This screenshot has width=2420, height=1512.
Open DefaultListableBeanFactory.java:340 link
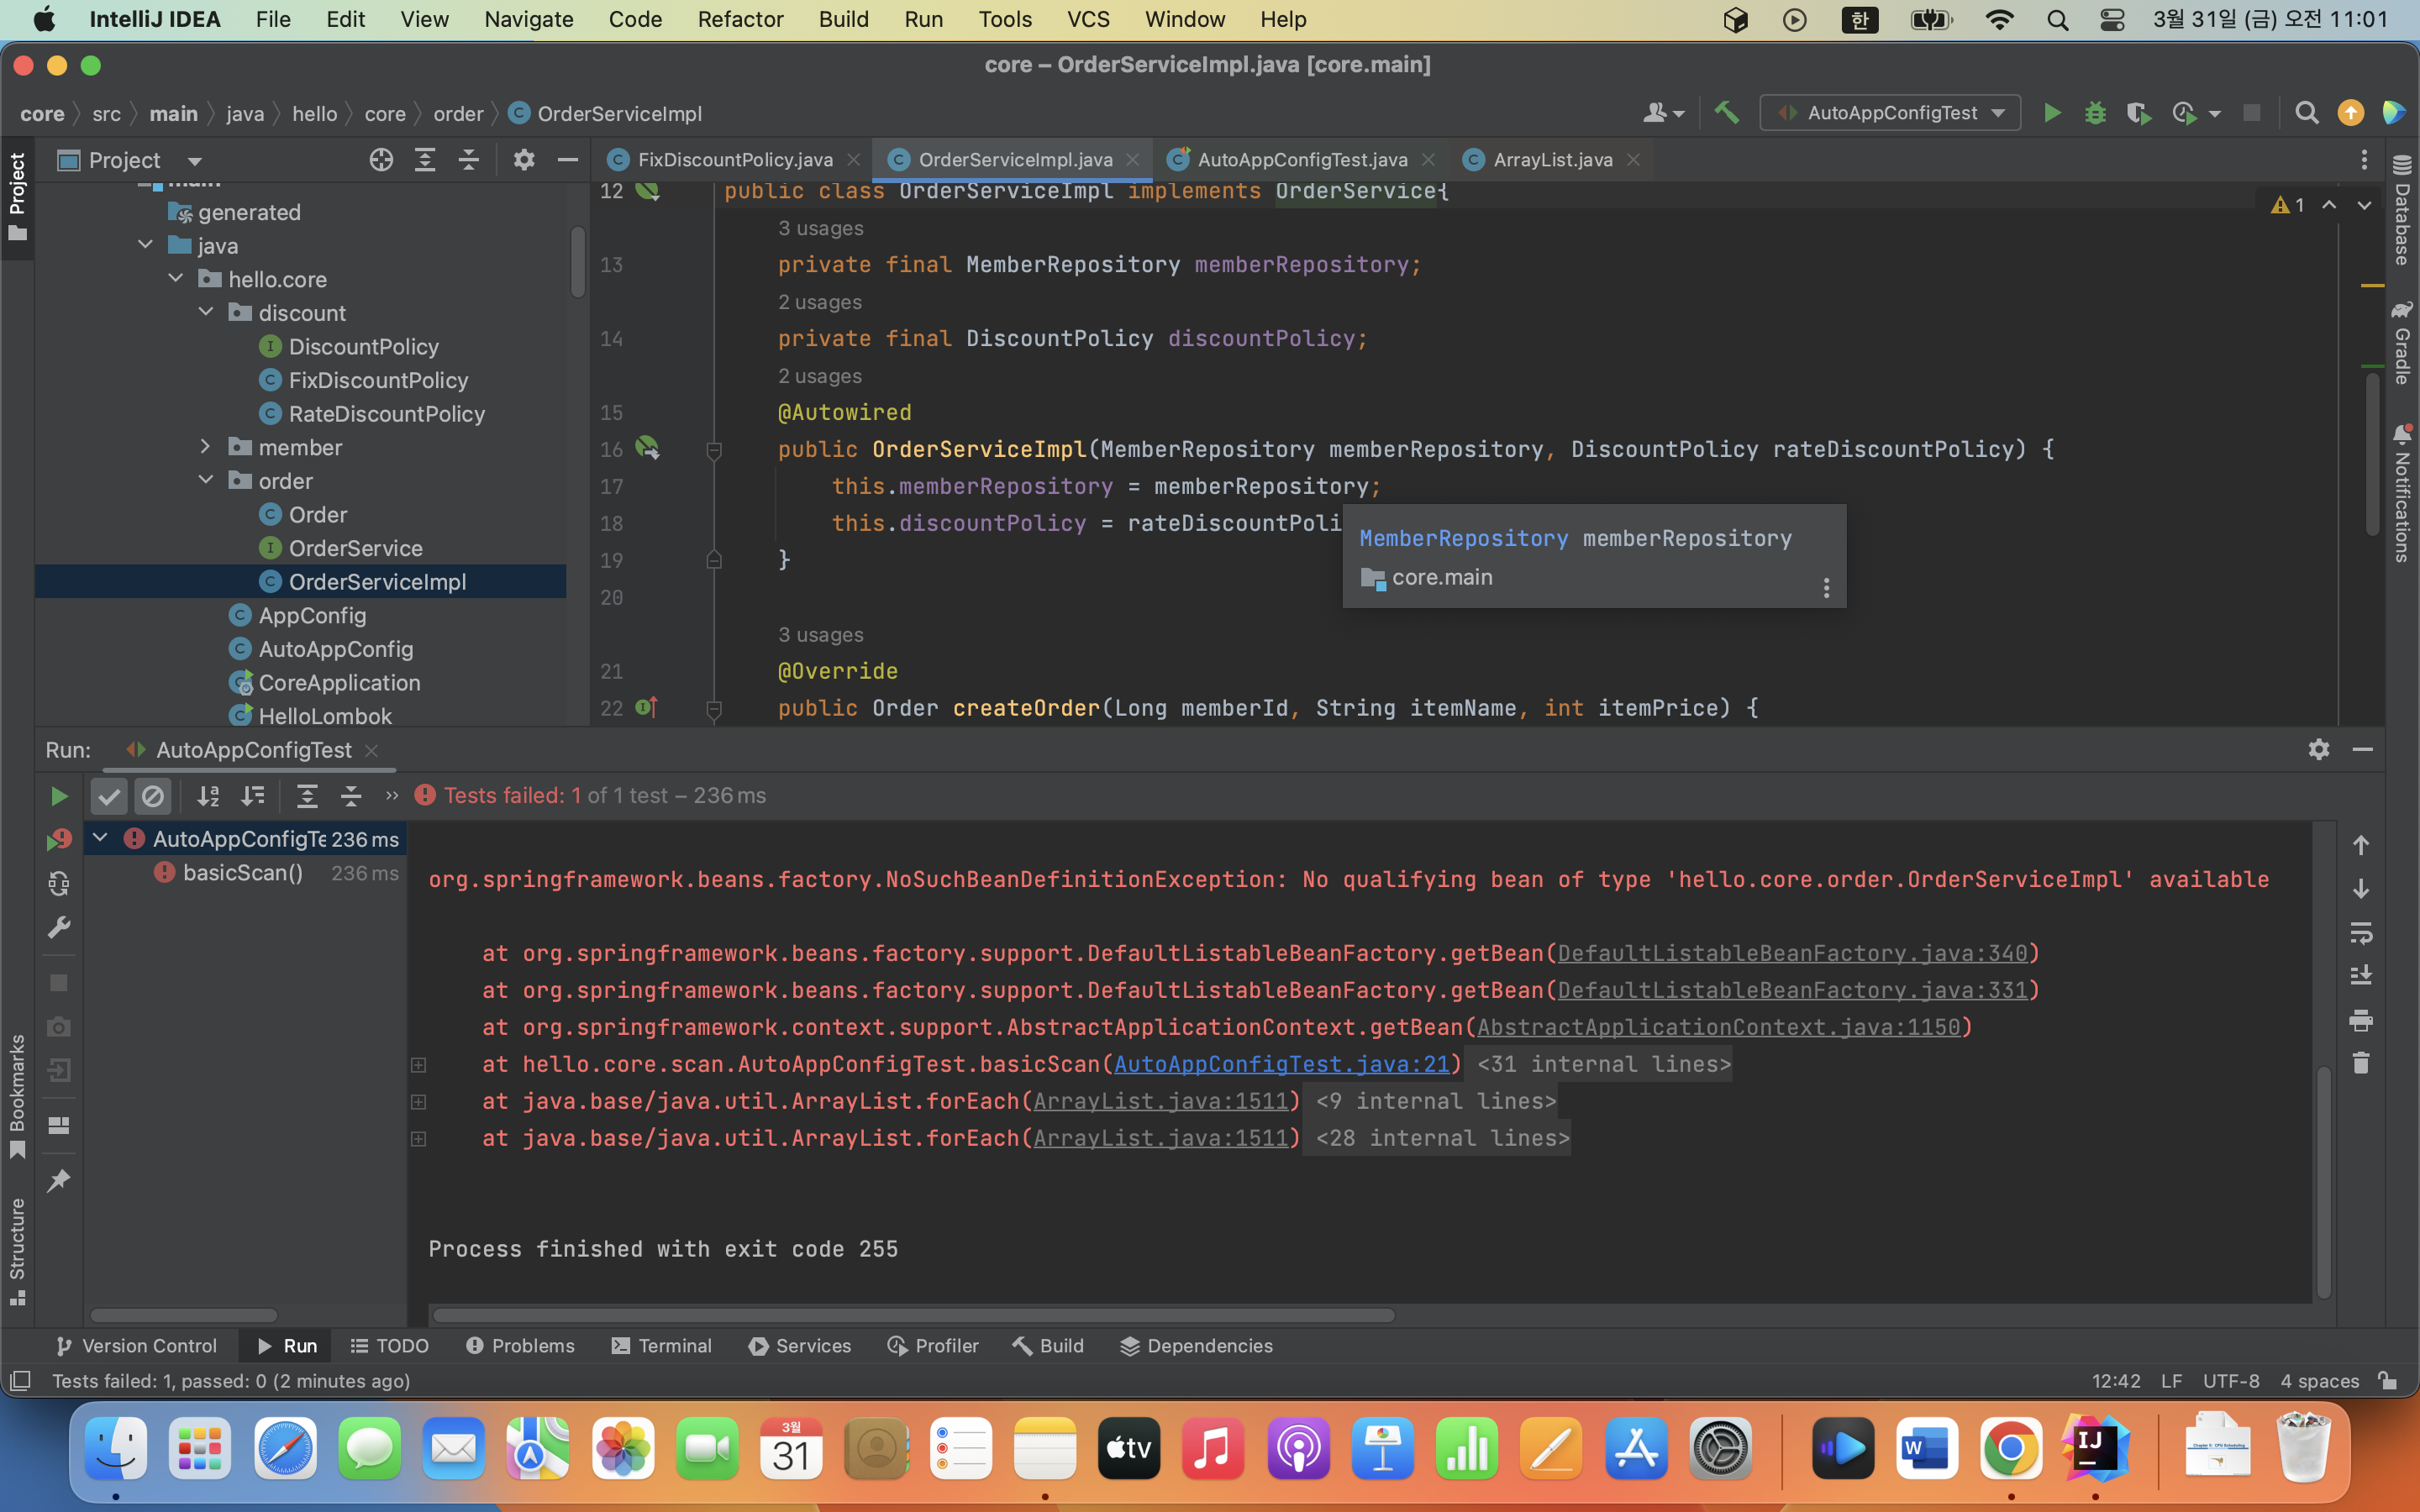tap(1792, 953)
